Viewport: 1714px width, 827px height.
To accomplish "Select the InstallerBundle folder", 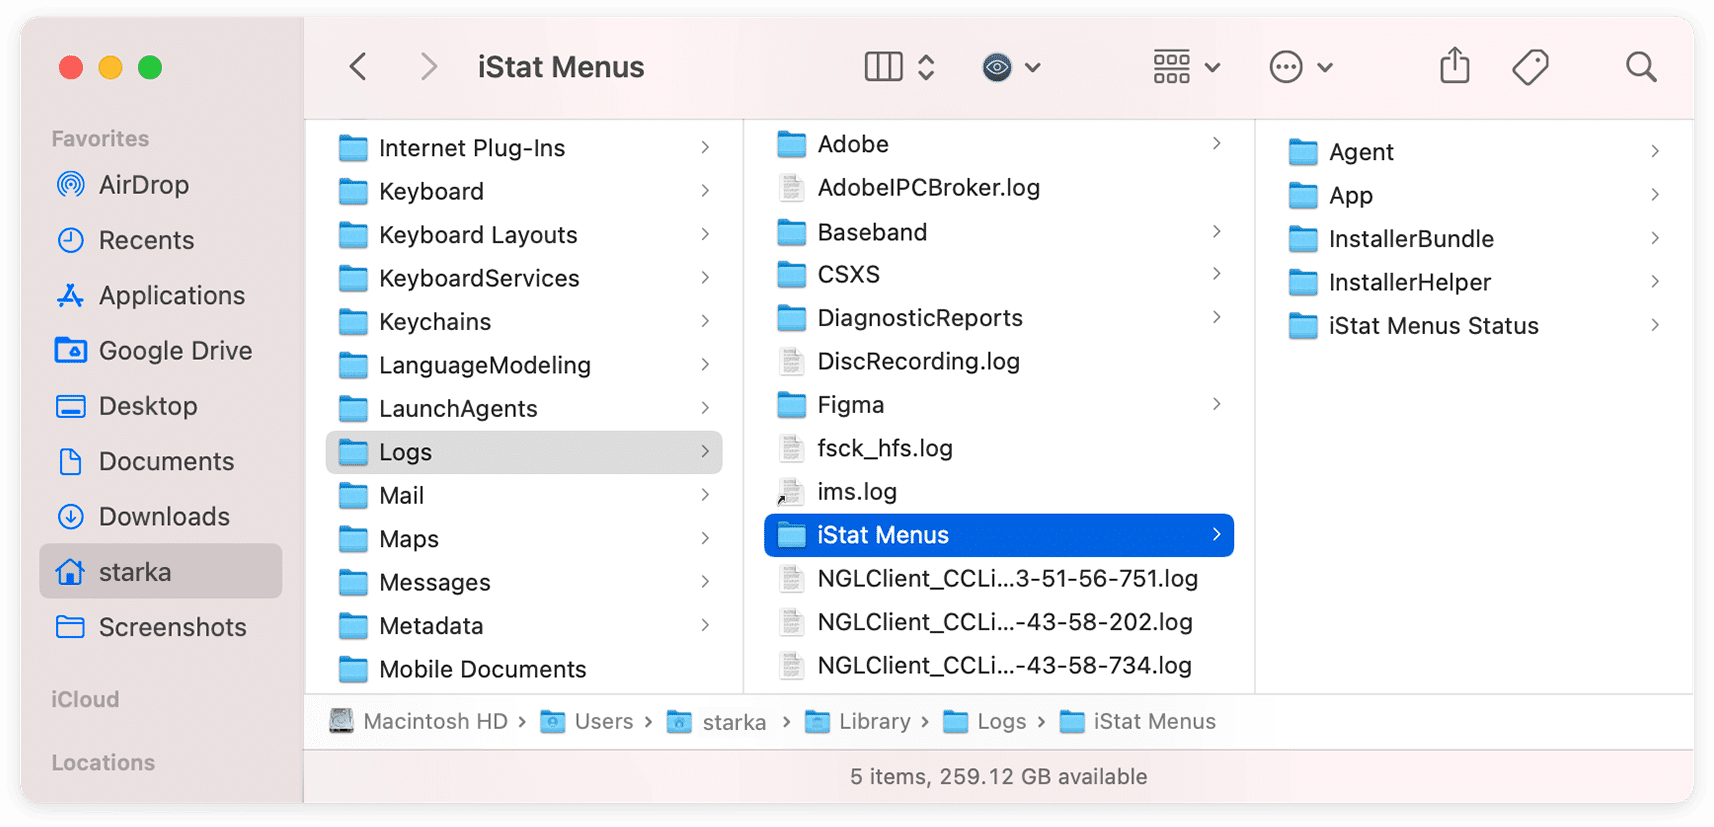I will (x=1474, y=239).
